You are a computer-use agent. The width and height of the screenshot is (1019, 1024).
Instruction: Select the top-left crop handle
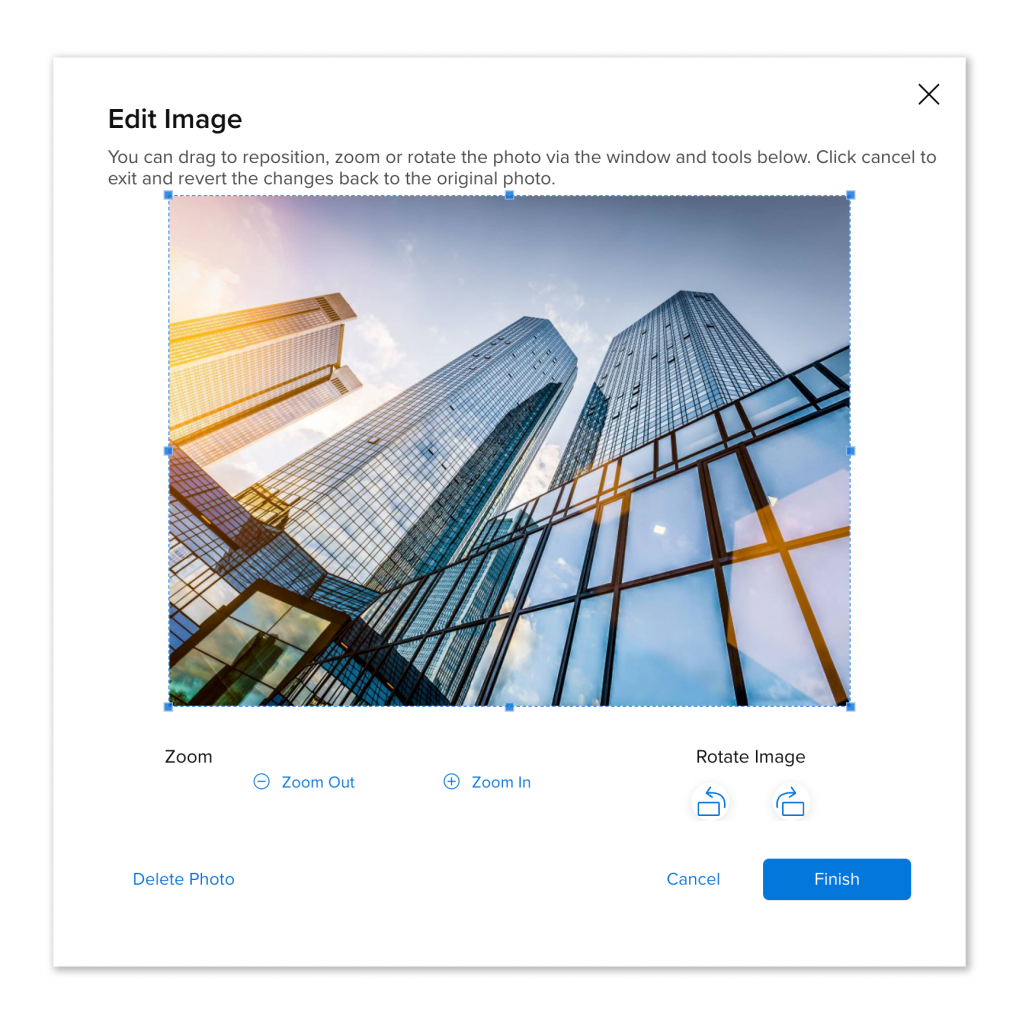pos(168,196)
